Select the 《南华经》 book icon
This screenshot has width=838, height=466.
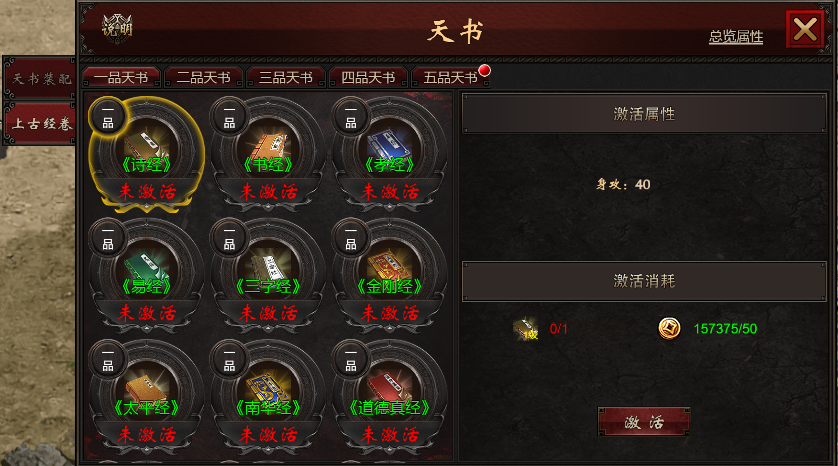pos(268,388)
